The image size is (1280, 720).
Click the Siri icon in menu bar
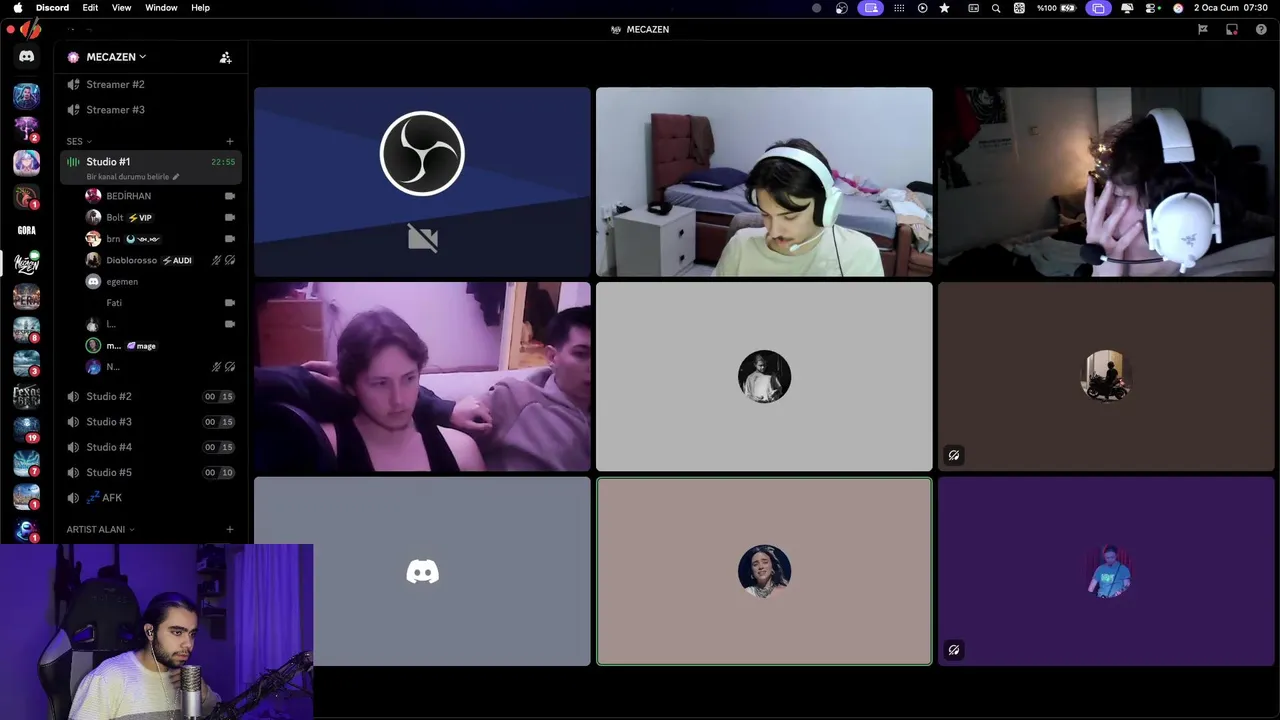pyautogui.click(x=1178, y=8)
